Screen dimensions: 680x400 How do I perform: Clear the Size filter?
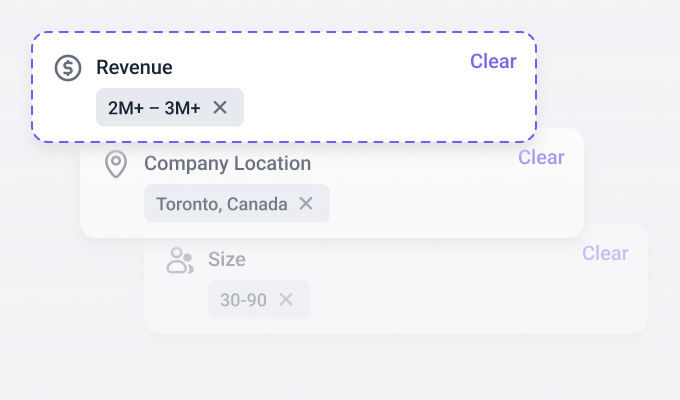[x=605, y=253]
